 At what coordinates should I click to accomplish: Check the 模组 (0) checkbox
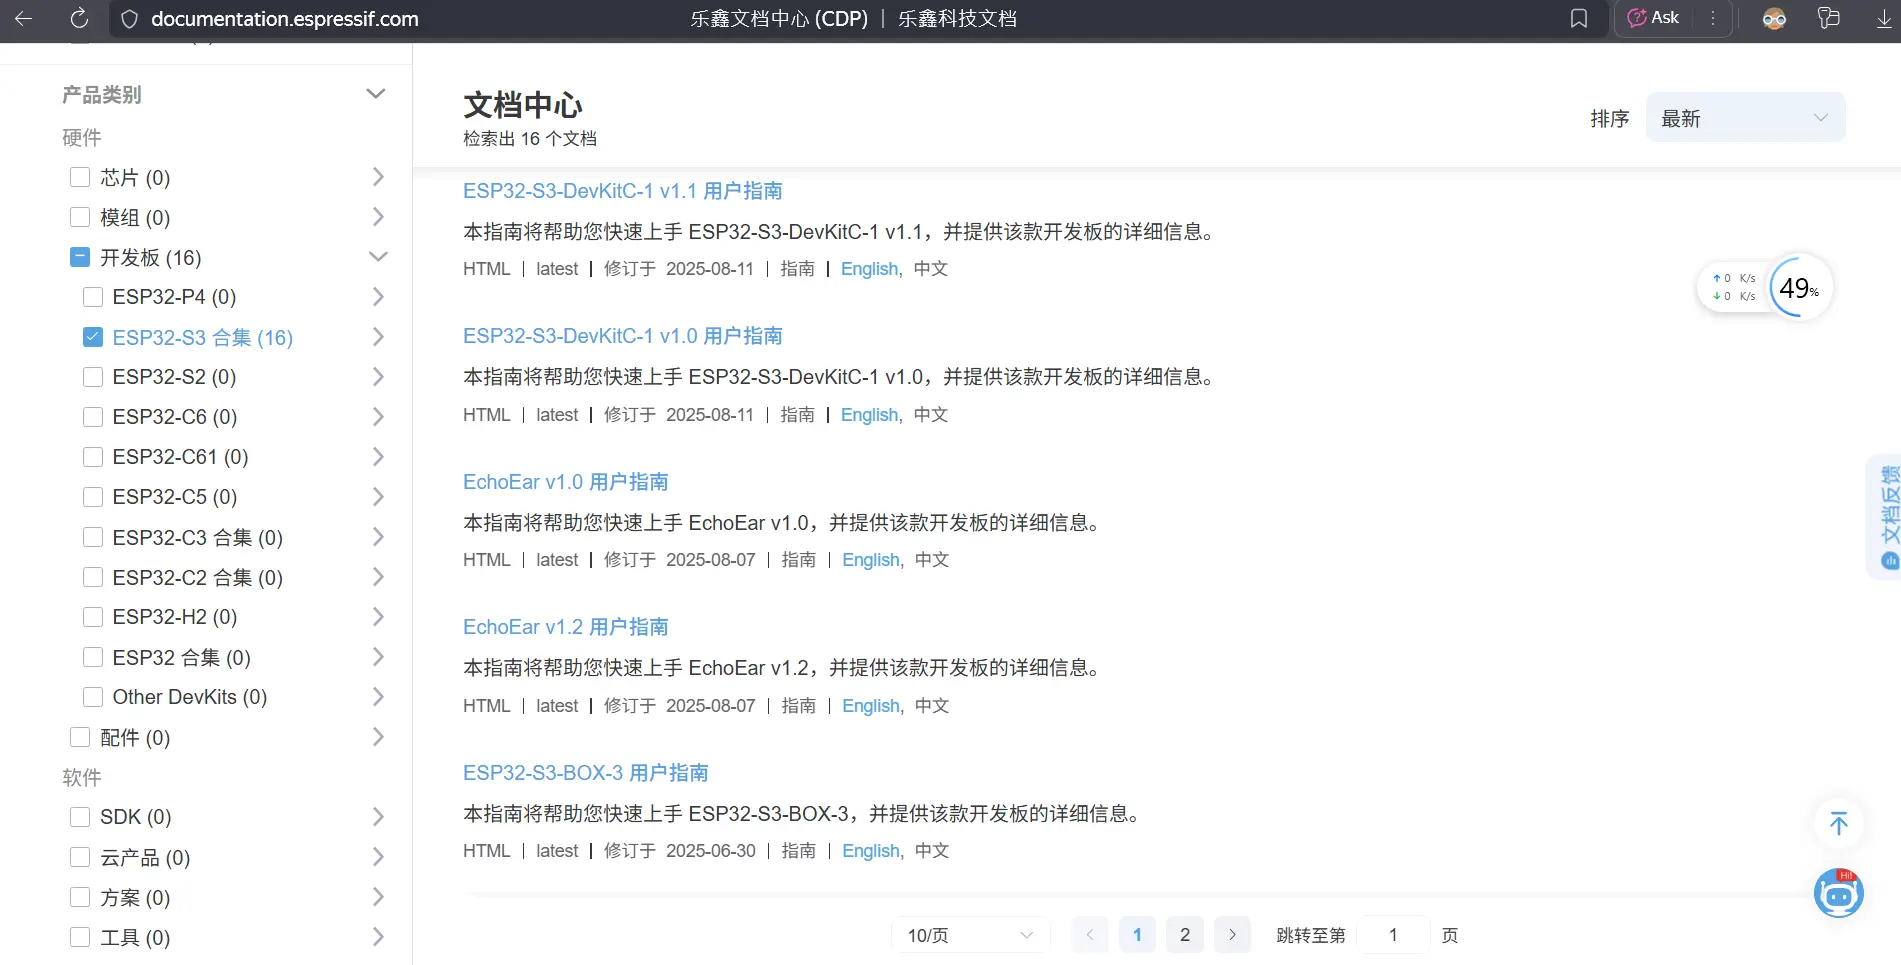[80, 217]
